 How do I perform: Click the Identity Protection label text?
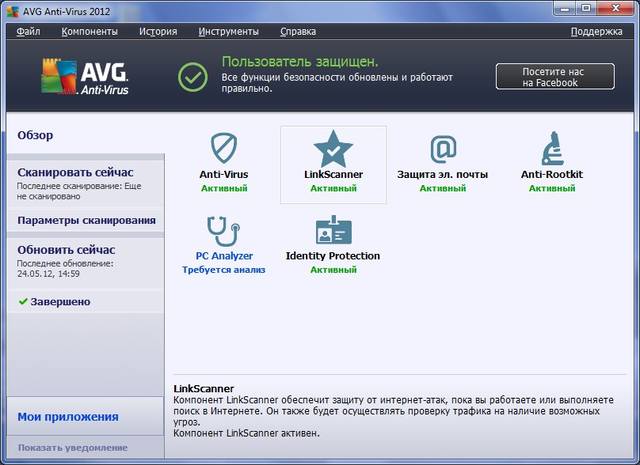click(x=333, y=256)
